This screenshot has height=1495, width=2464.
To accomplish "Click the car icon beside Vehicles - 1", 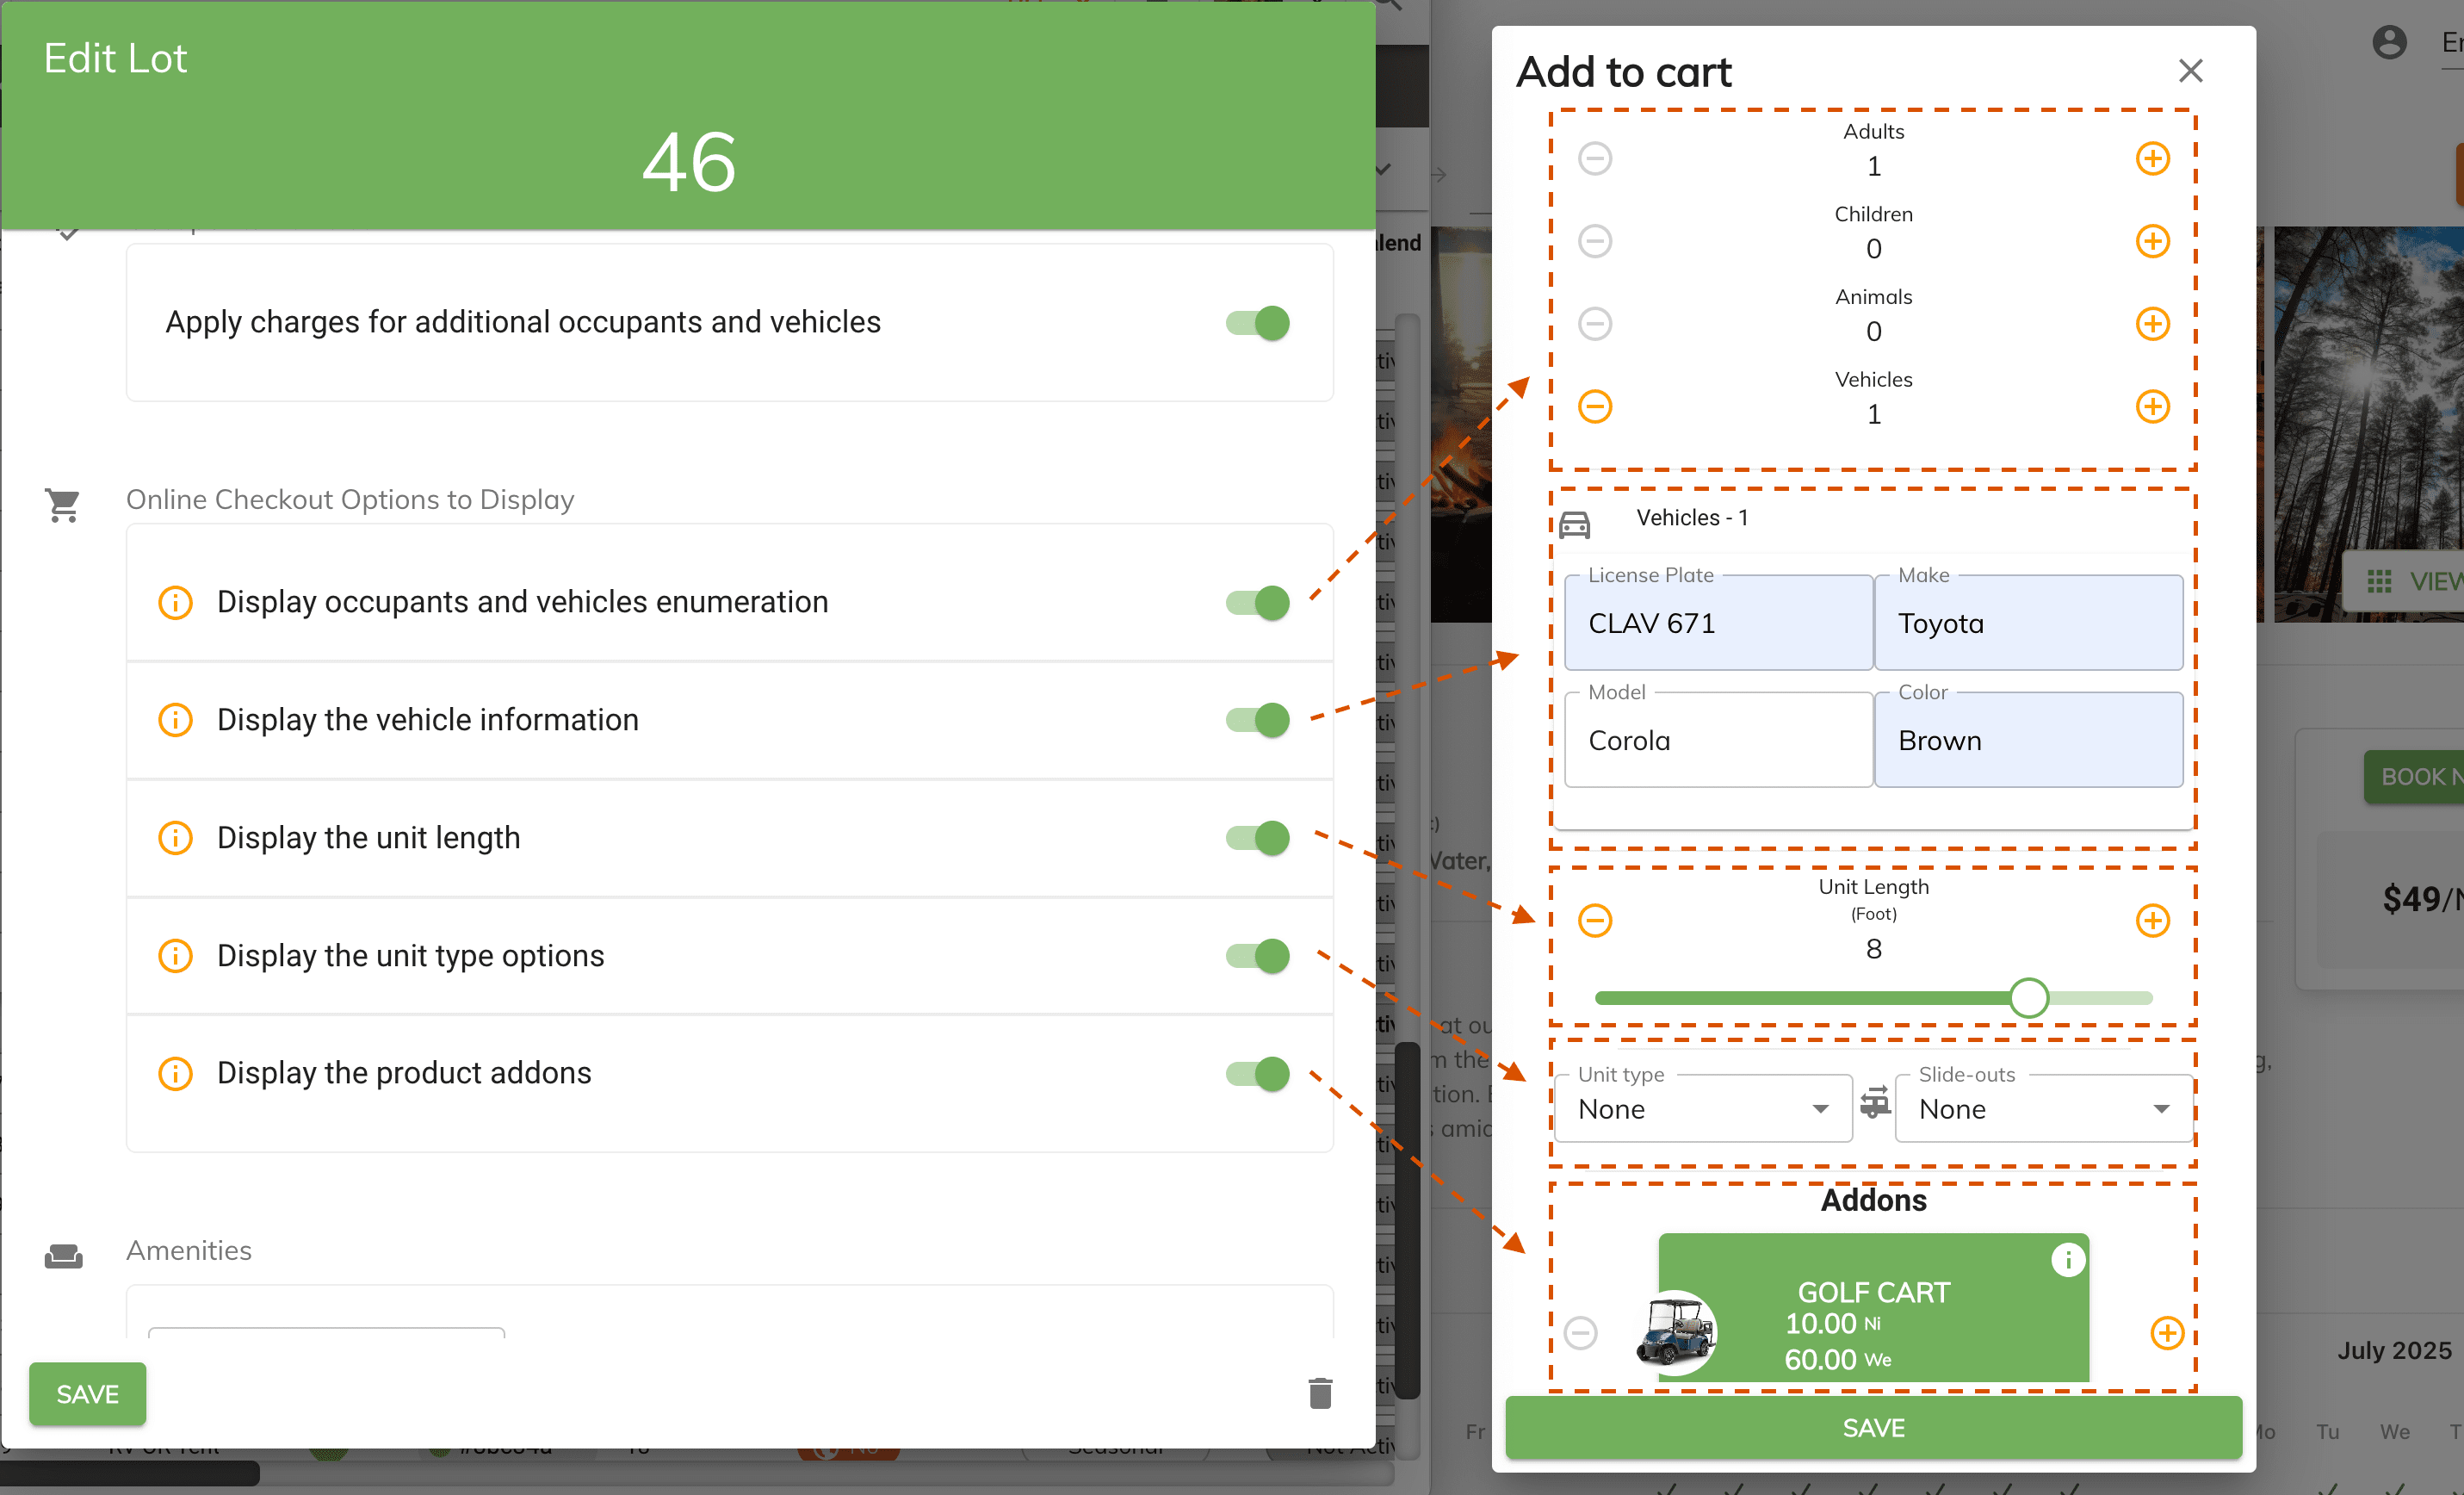I will 1574,524.
